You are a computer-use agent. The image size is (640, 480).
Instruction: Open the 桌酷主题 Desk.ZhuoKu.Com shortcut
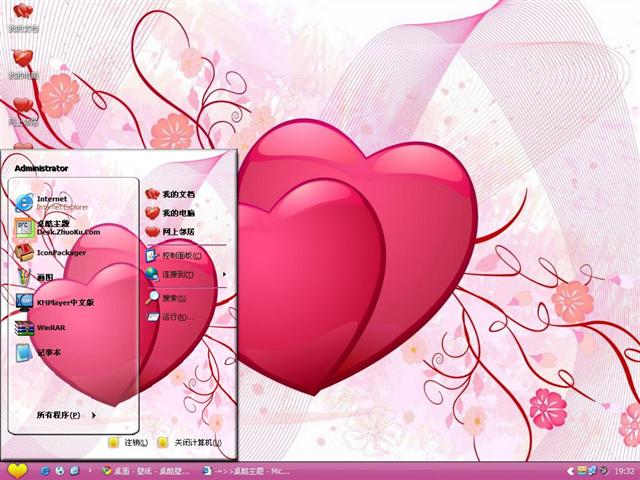click(x=57, y=228)
